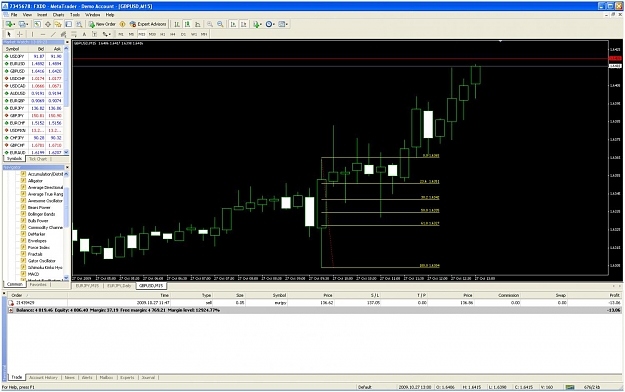
Task: Click the Zoom In magnifier icon
Action: click(210, 24)
